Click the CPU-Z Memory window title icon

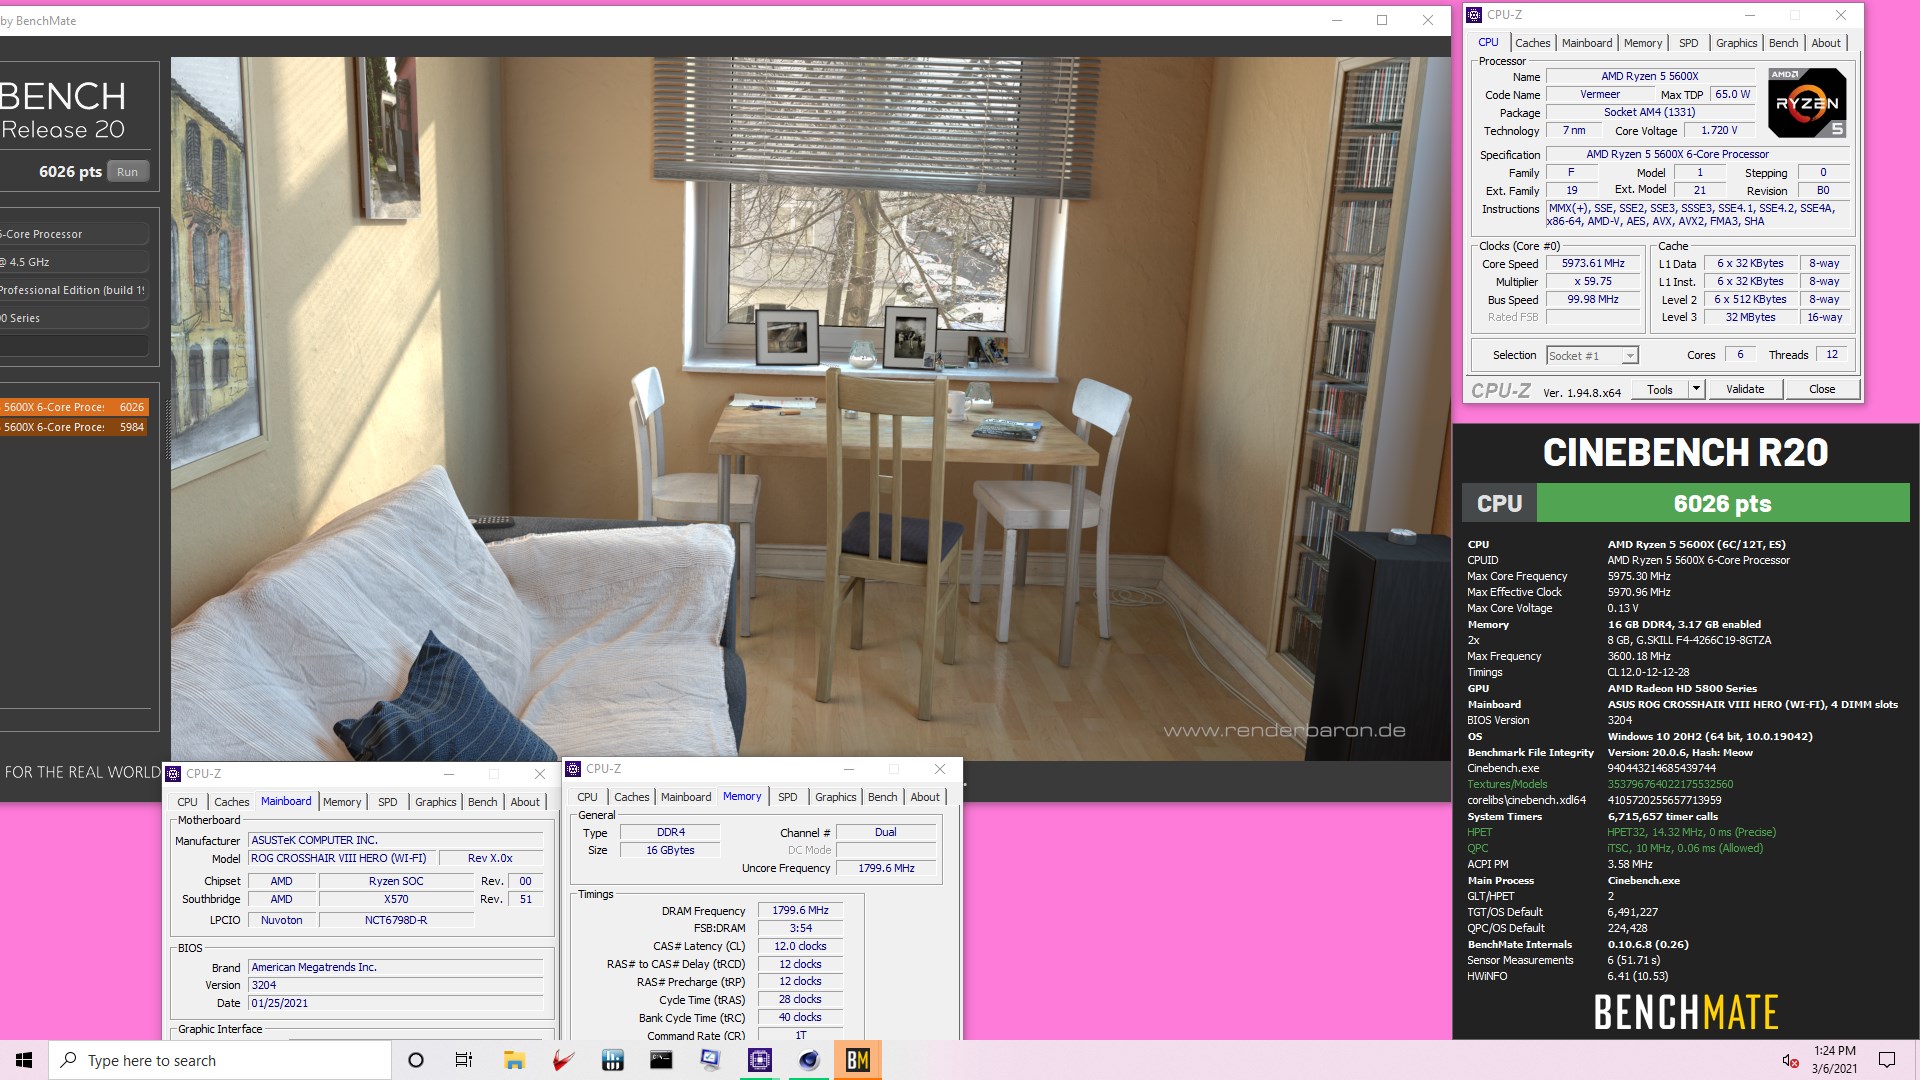point(573,769)
